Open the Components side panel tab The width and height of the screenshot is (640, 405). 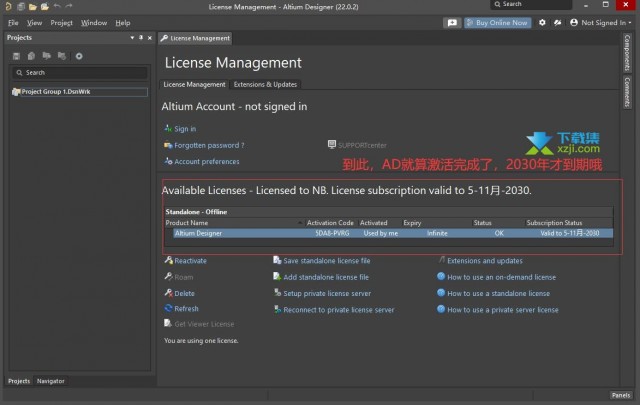click(627, 53)
